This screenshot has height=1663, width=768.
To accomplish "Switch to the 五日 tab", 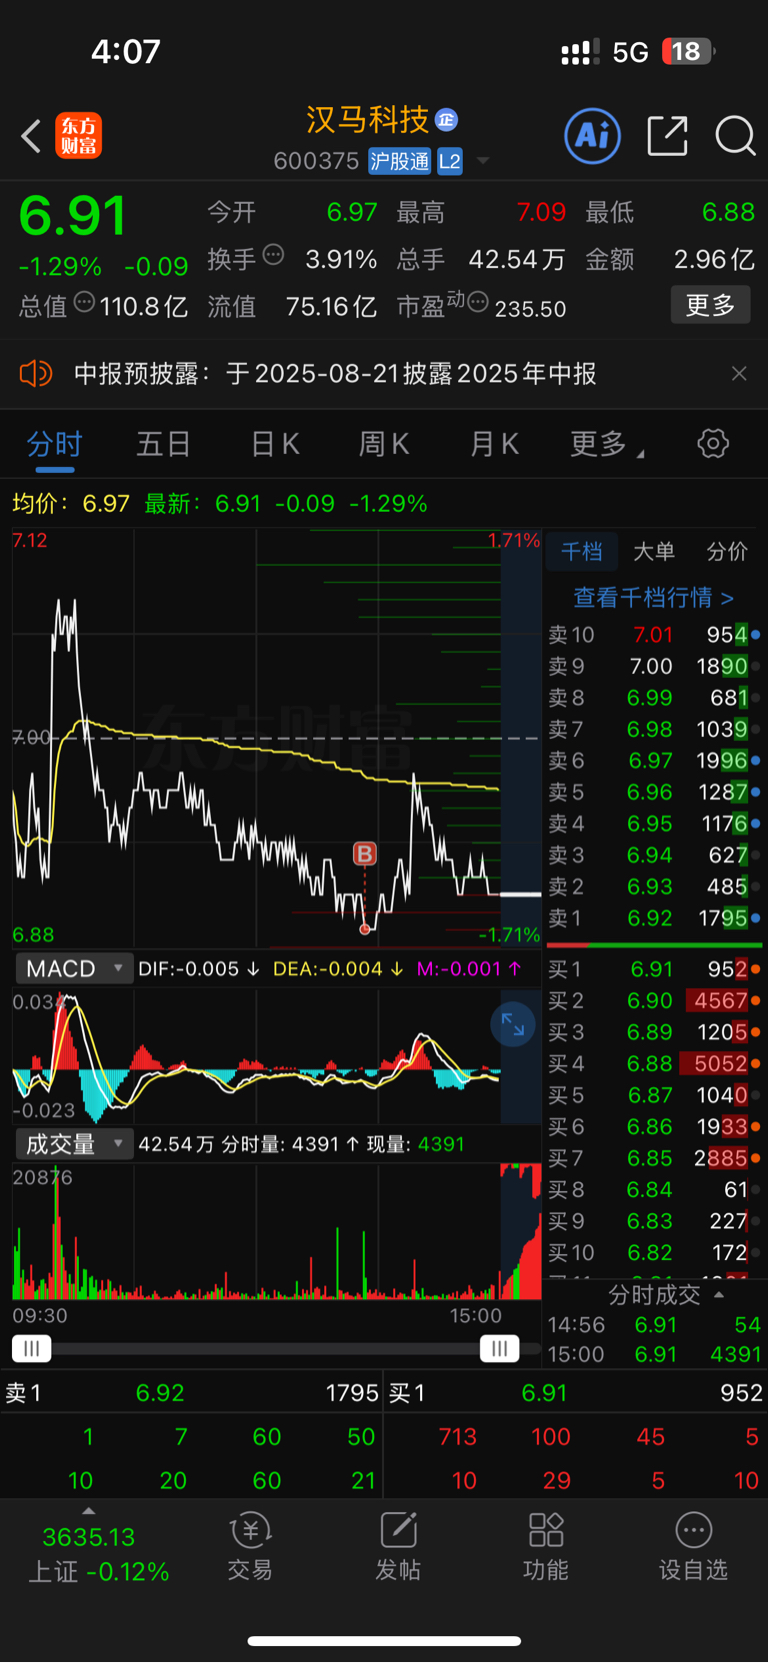I will click(x=164, y=444).
